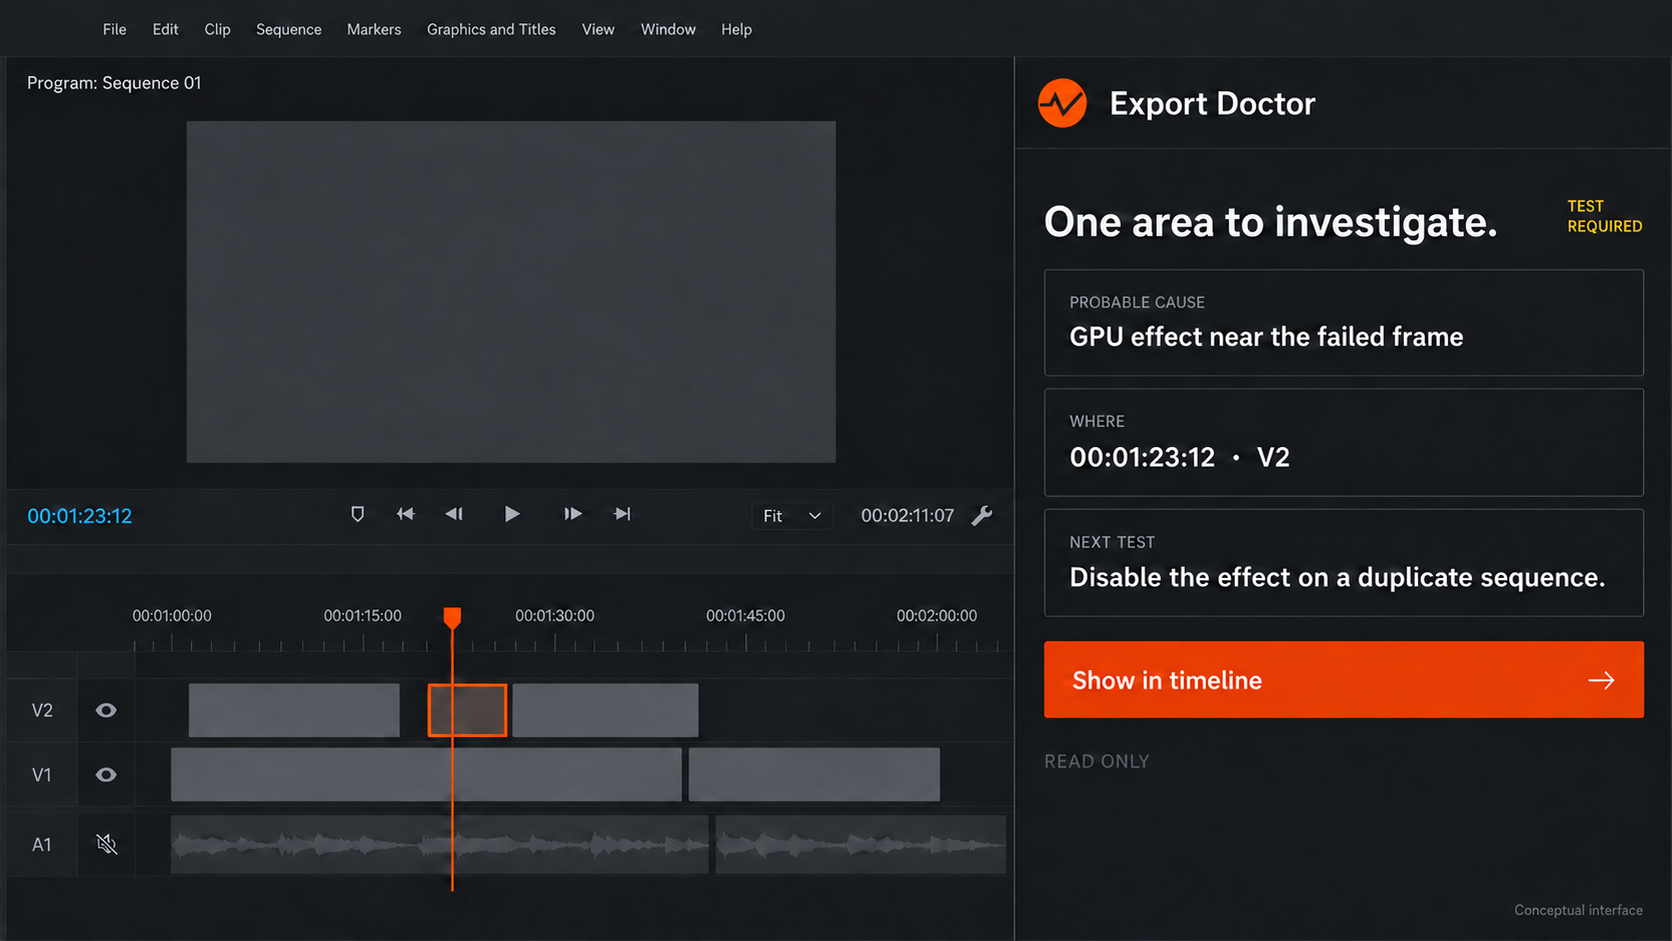Click the Where 00:01:23:12 V2 card
Screen dimensions: 1672x941
1344,443
